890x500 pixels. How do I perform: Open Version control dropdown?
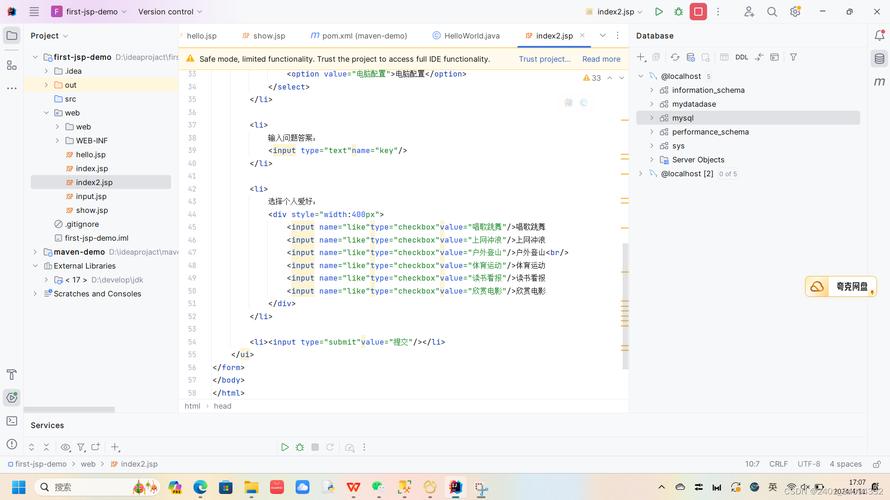tap(170, 11)
